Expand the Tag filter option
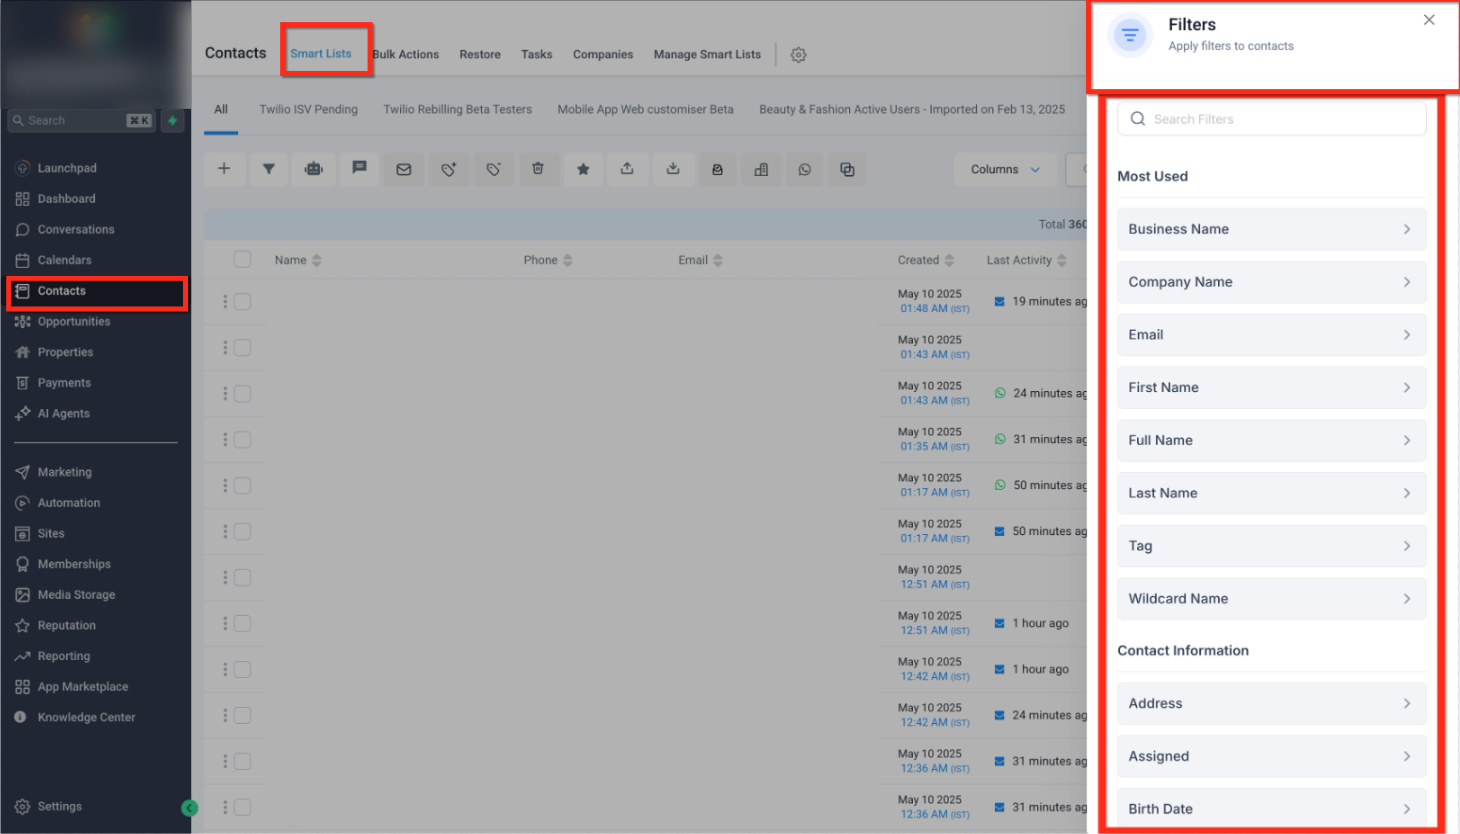 [x=1271, y=545]
